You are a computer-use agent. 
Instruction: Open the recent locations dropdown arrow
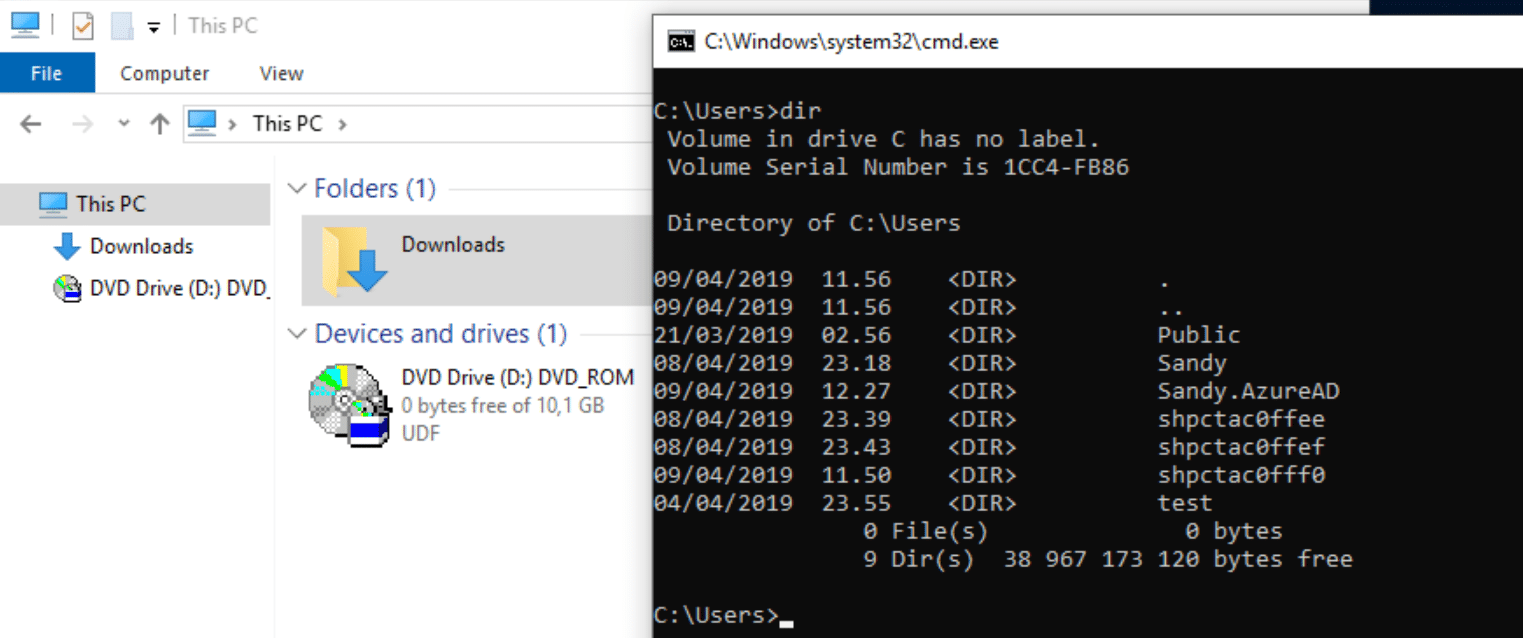click(x=124, y=124)
